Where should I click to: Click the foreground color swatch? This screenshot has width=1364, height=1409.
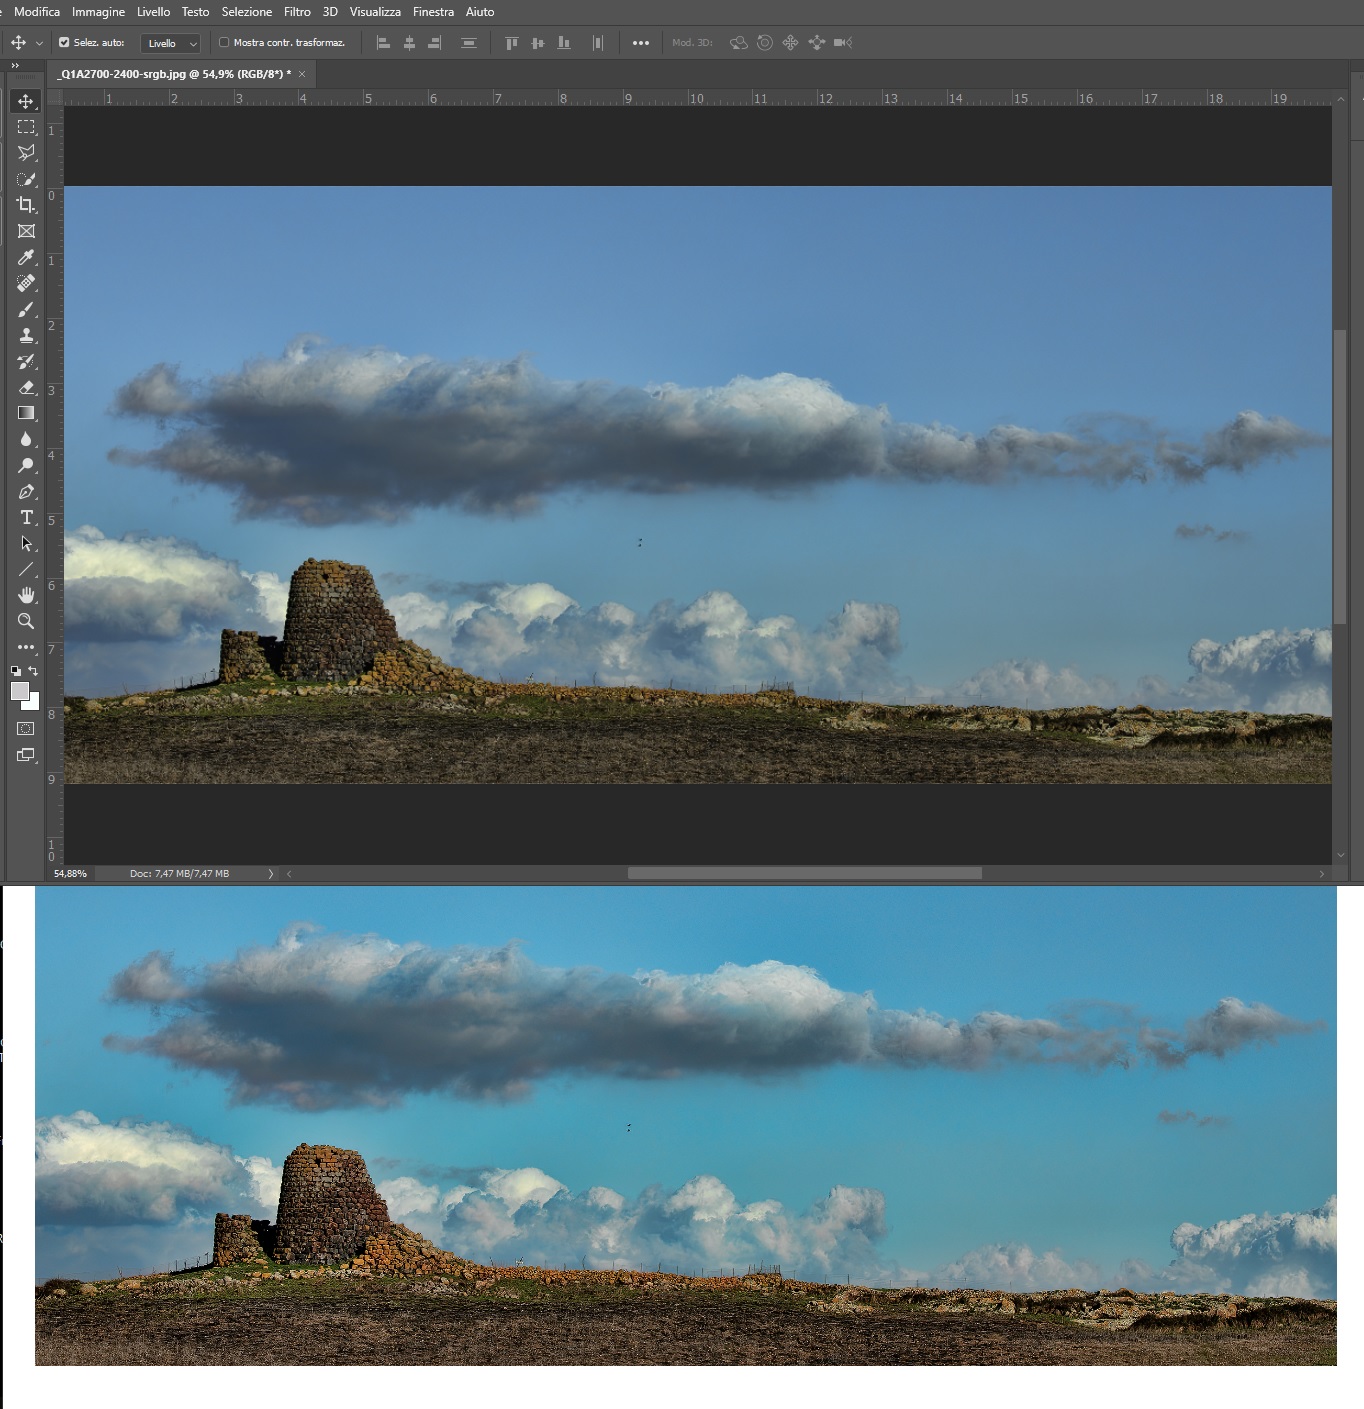click(19, 691)
